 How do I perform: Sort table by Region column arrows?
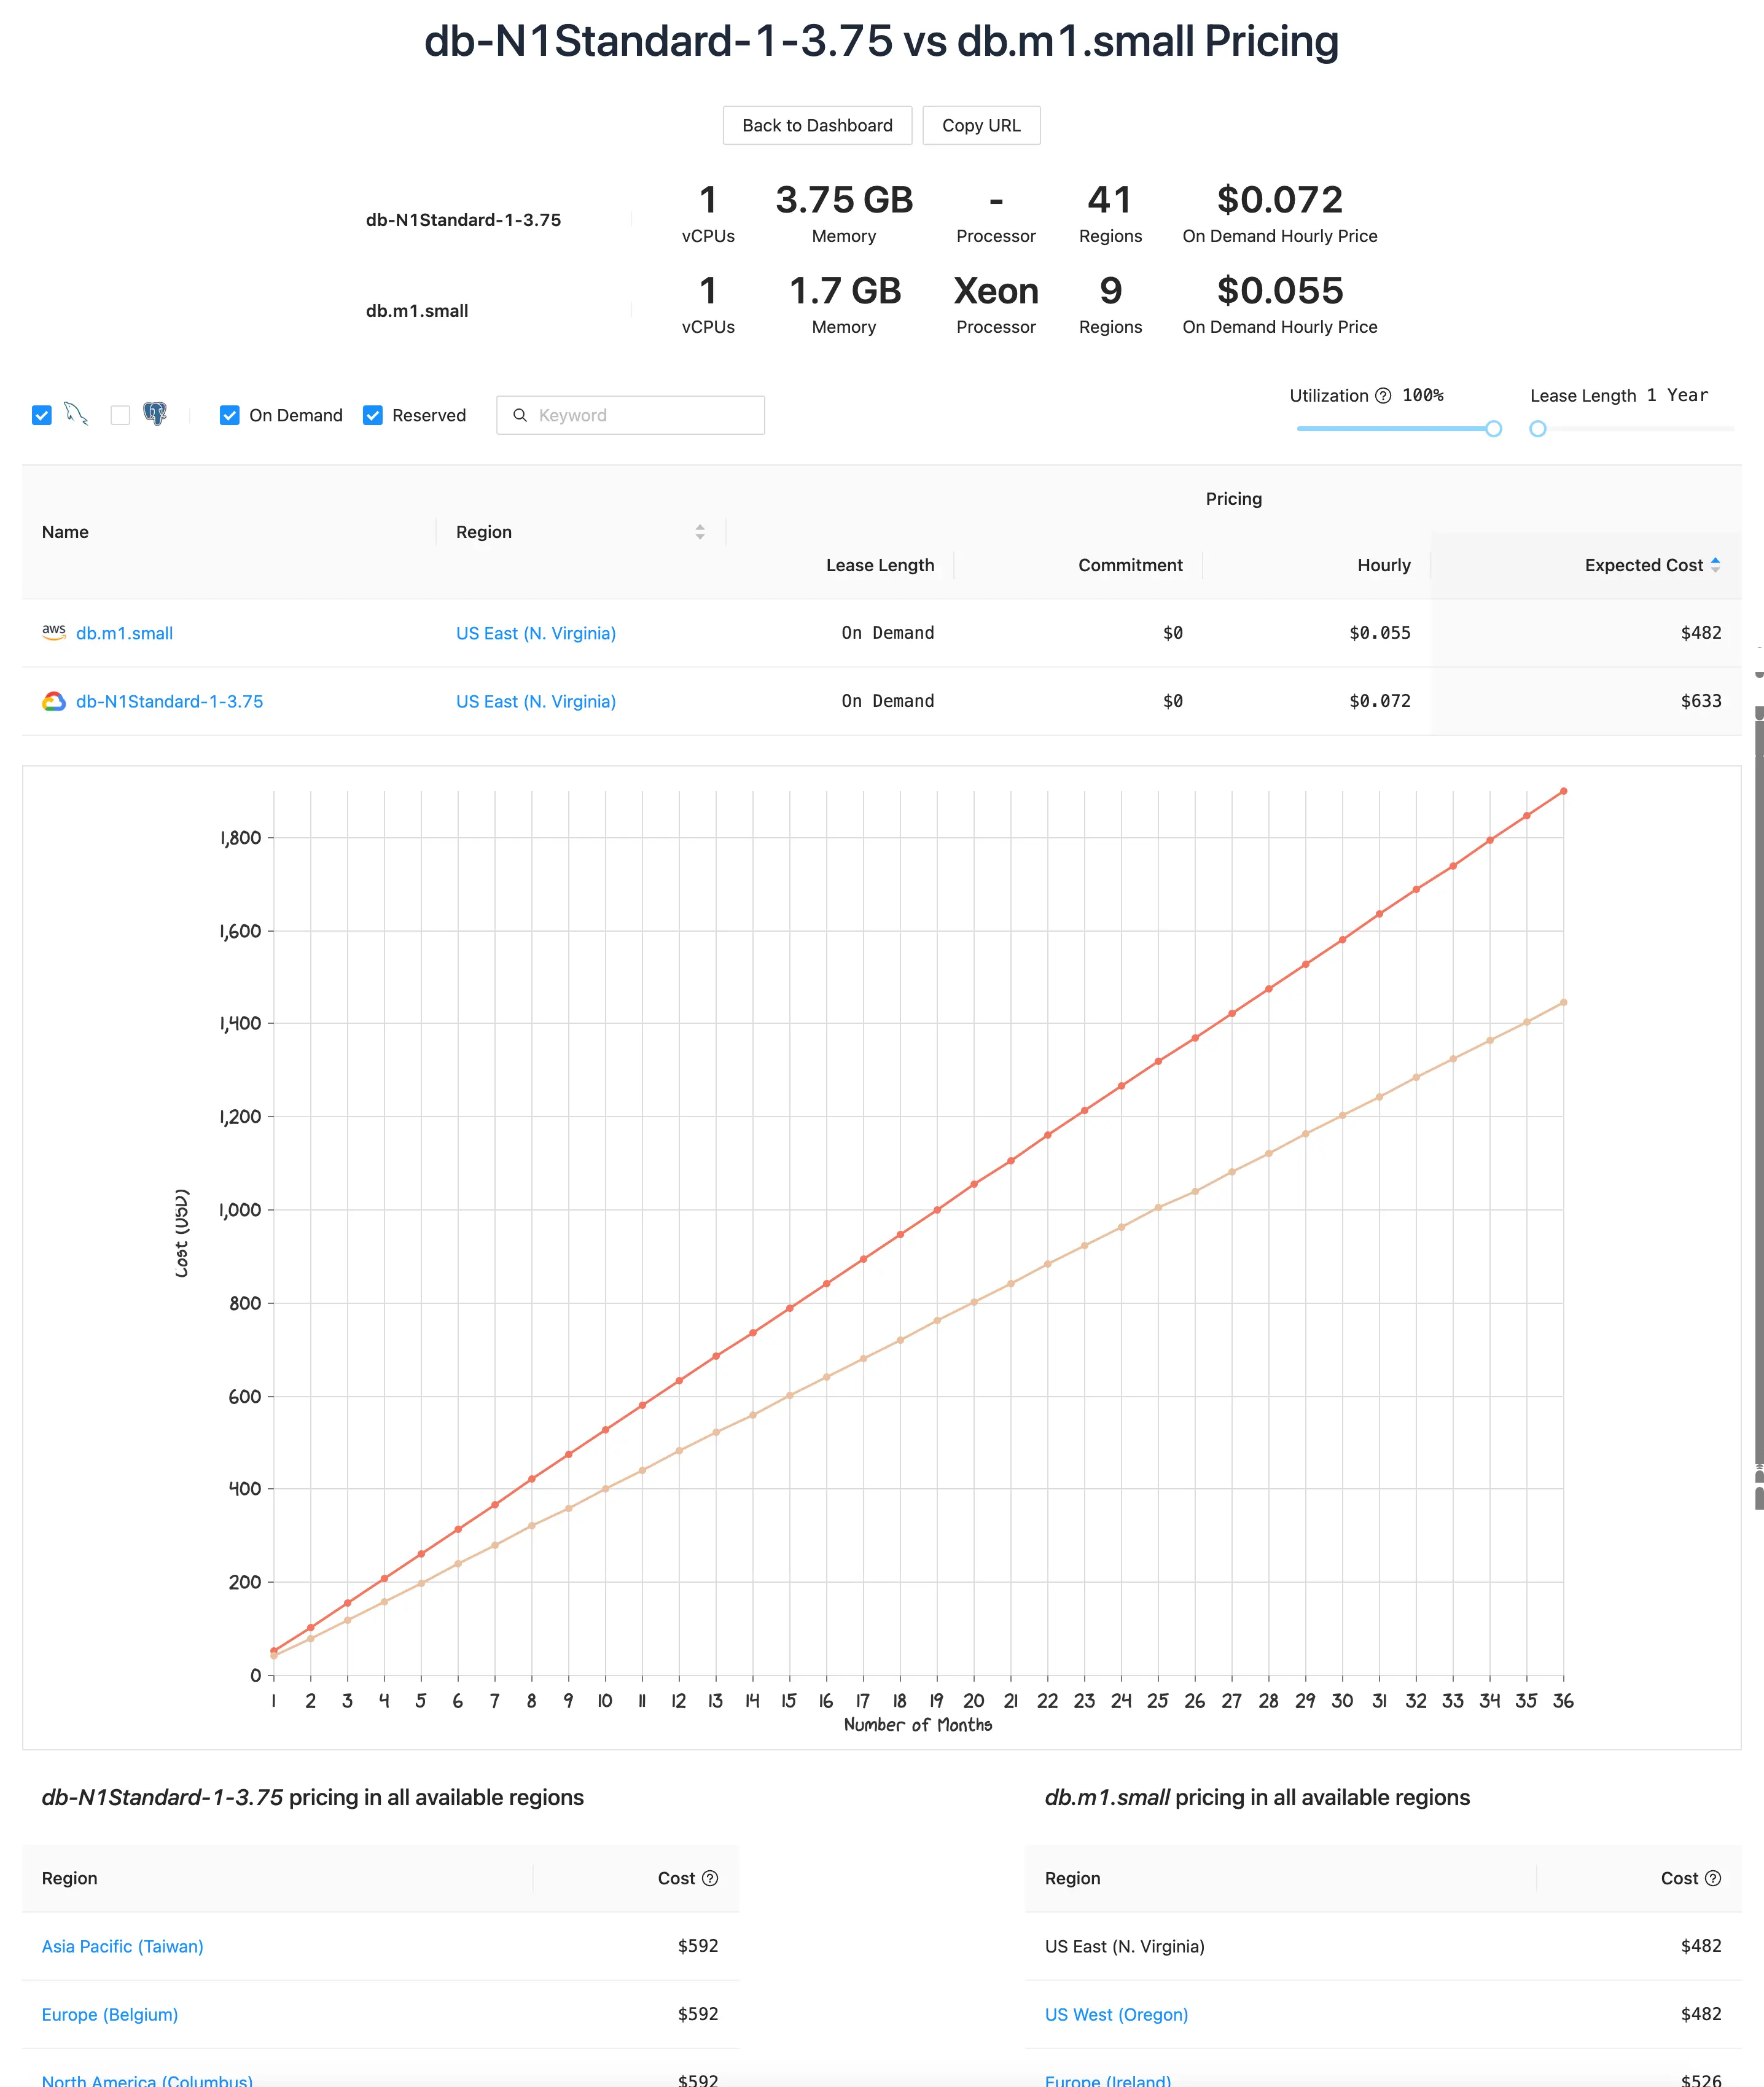click(x=700, y=532)
